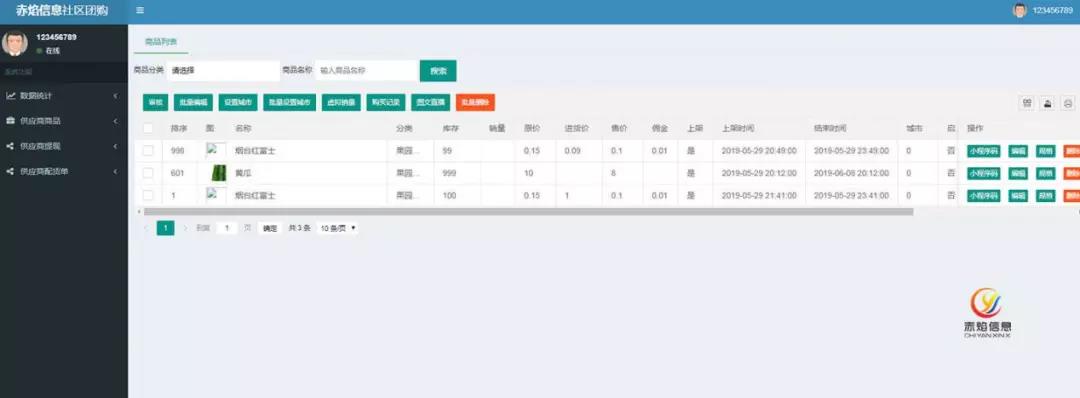Click the green 搜索 button
The height and width of the screenshot is (398, 1080).
(x=438, y=70)
